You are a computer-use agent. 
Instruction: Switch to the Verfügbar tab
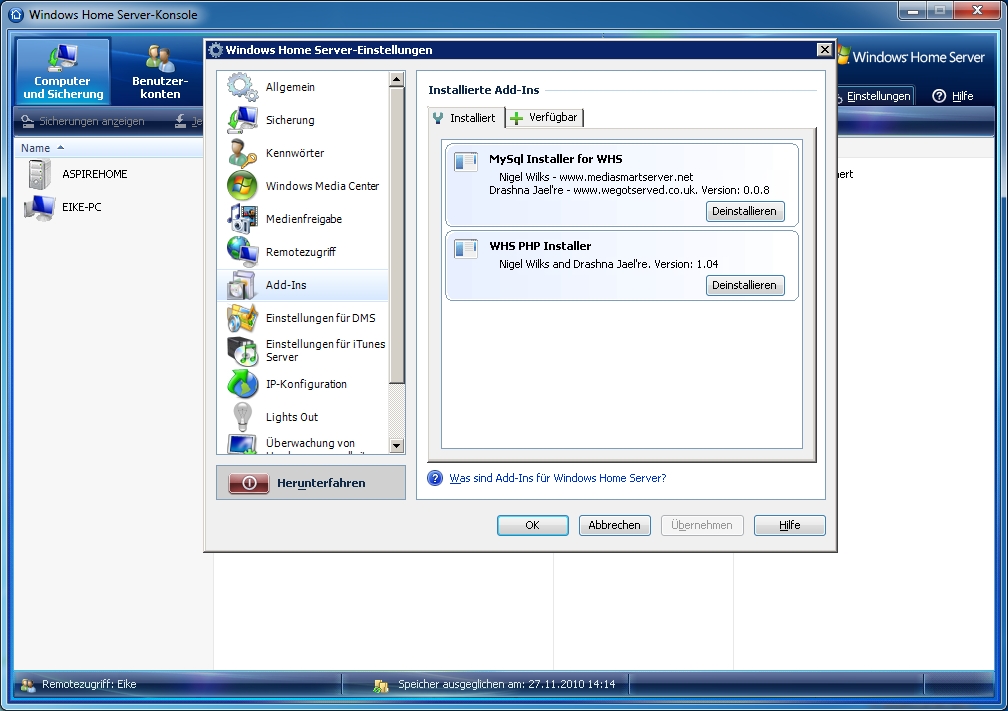[544, 118]
